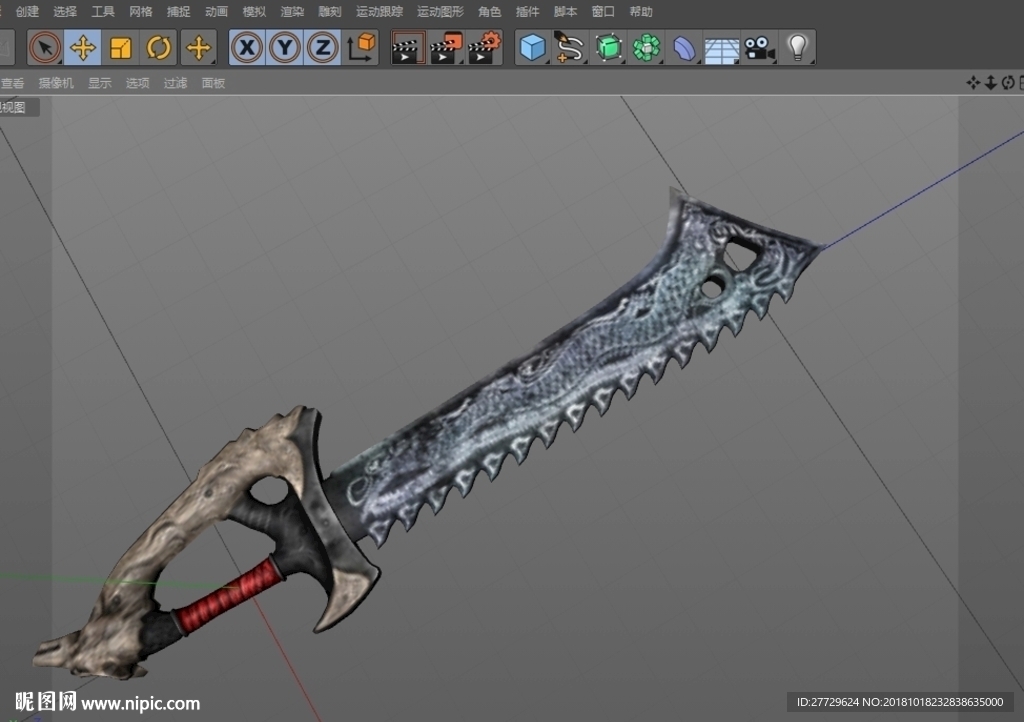Select the spline pen tool

pos(569,48)
